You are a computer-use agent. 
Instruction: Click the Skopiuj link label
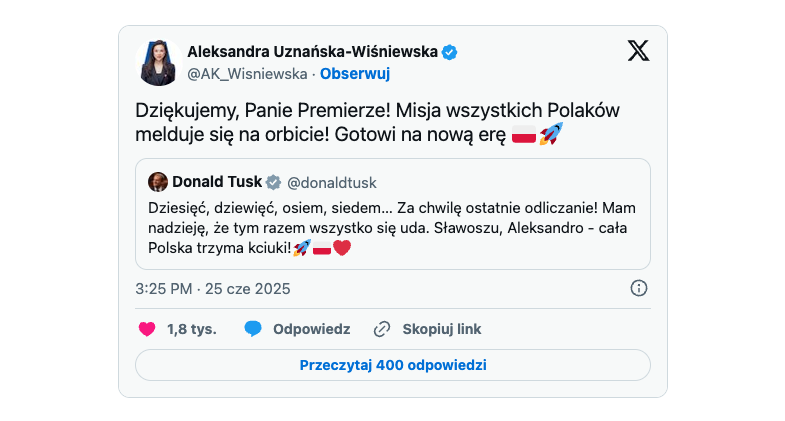pyautogui.click(x=441, y=329)
